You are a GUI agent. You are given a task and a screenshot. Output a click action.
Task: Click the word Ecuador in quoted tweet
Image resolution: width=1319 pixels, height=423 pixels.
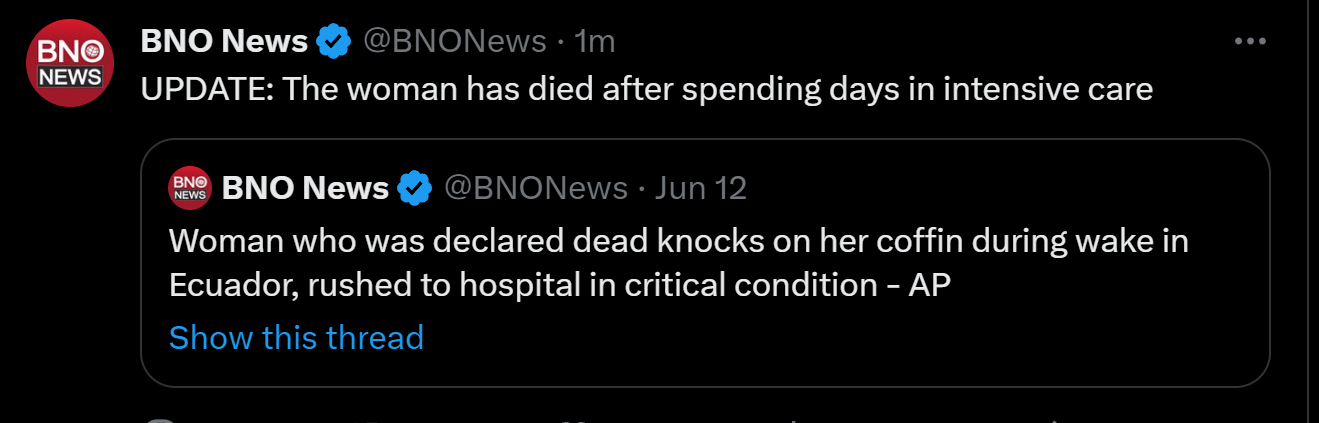pyautogui.click(x=231, y=285)
